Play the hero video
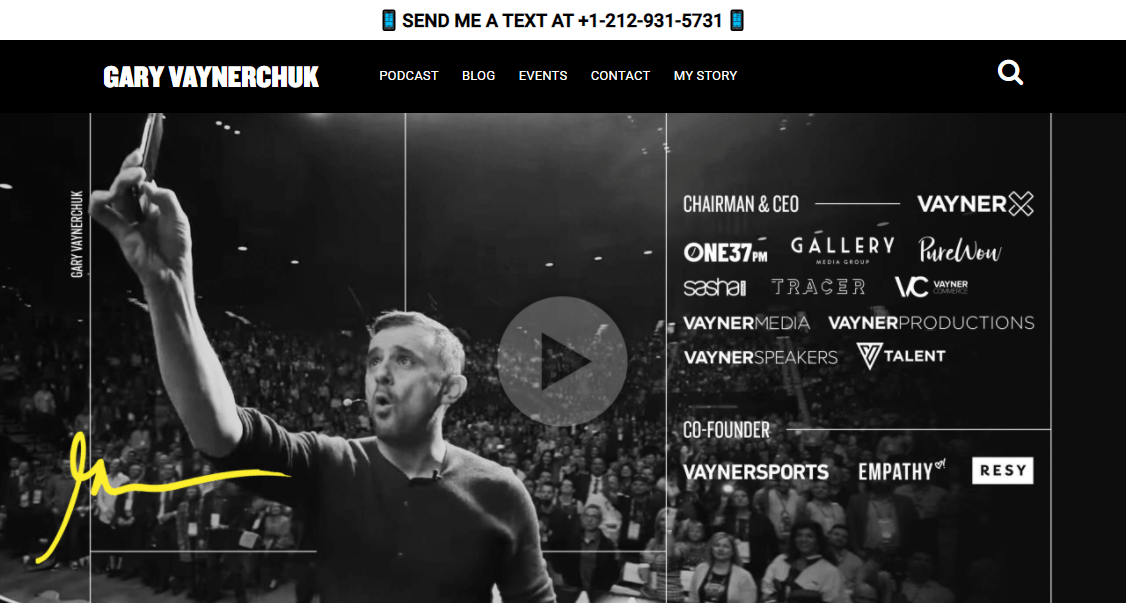Screen dimensions: 1126x603 (562, 361)
